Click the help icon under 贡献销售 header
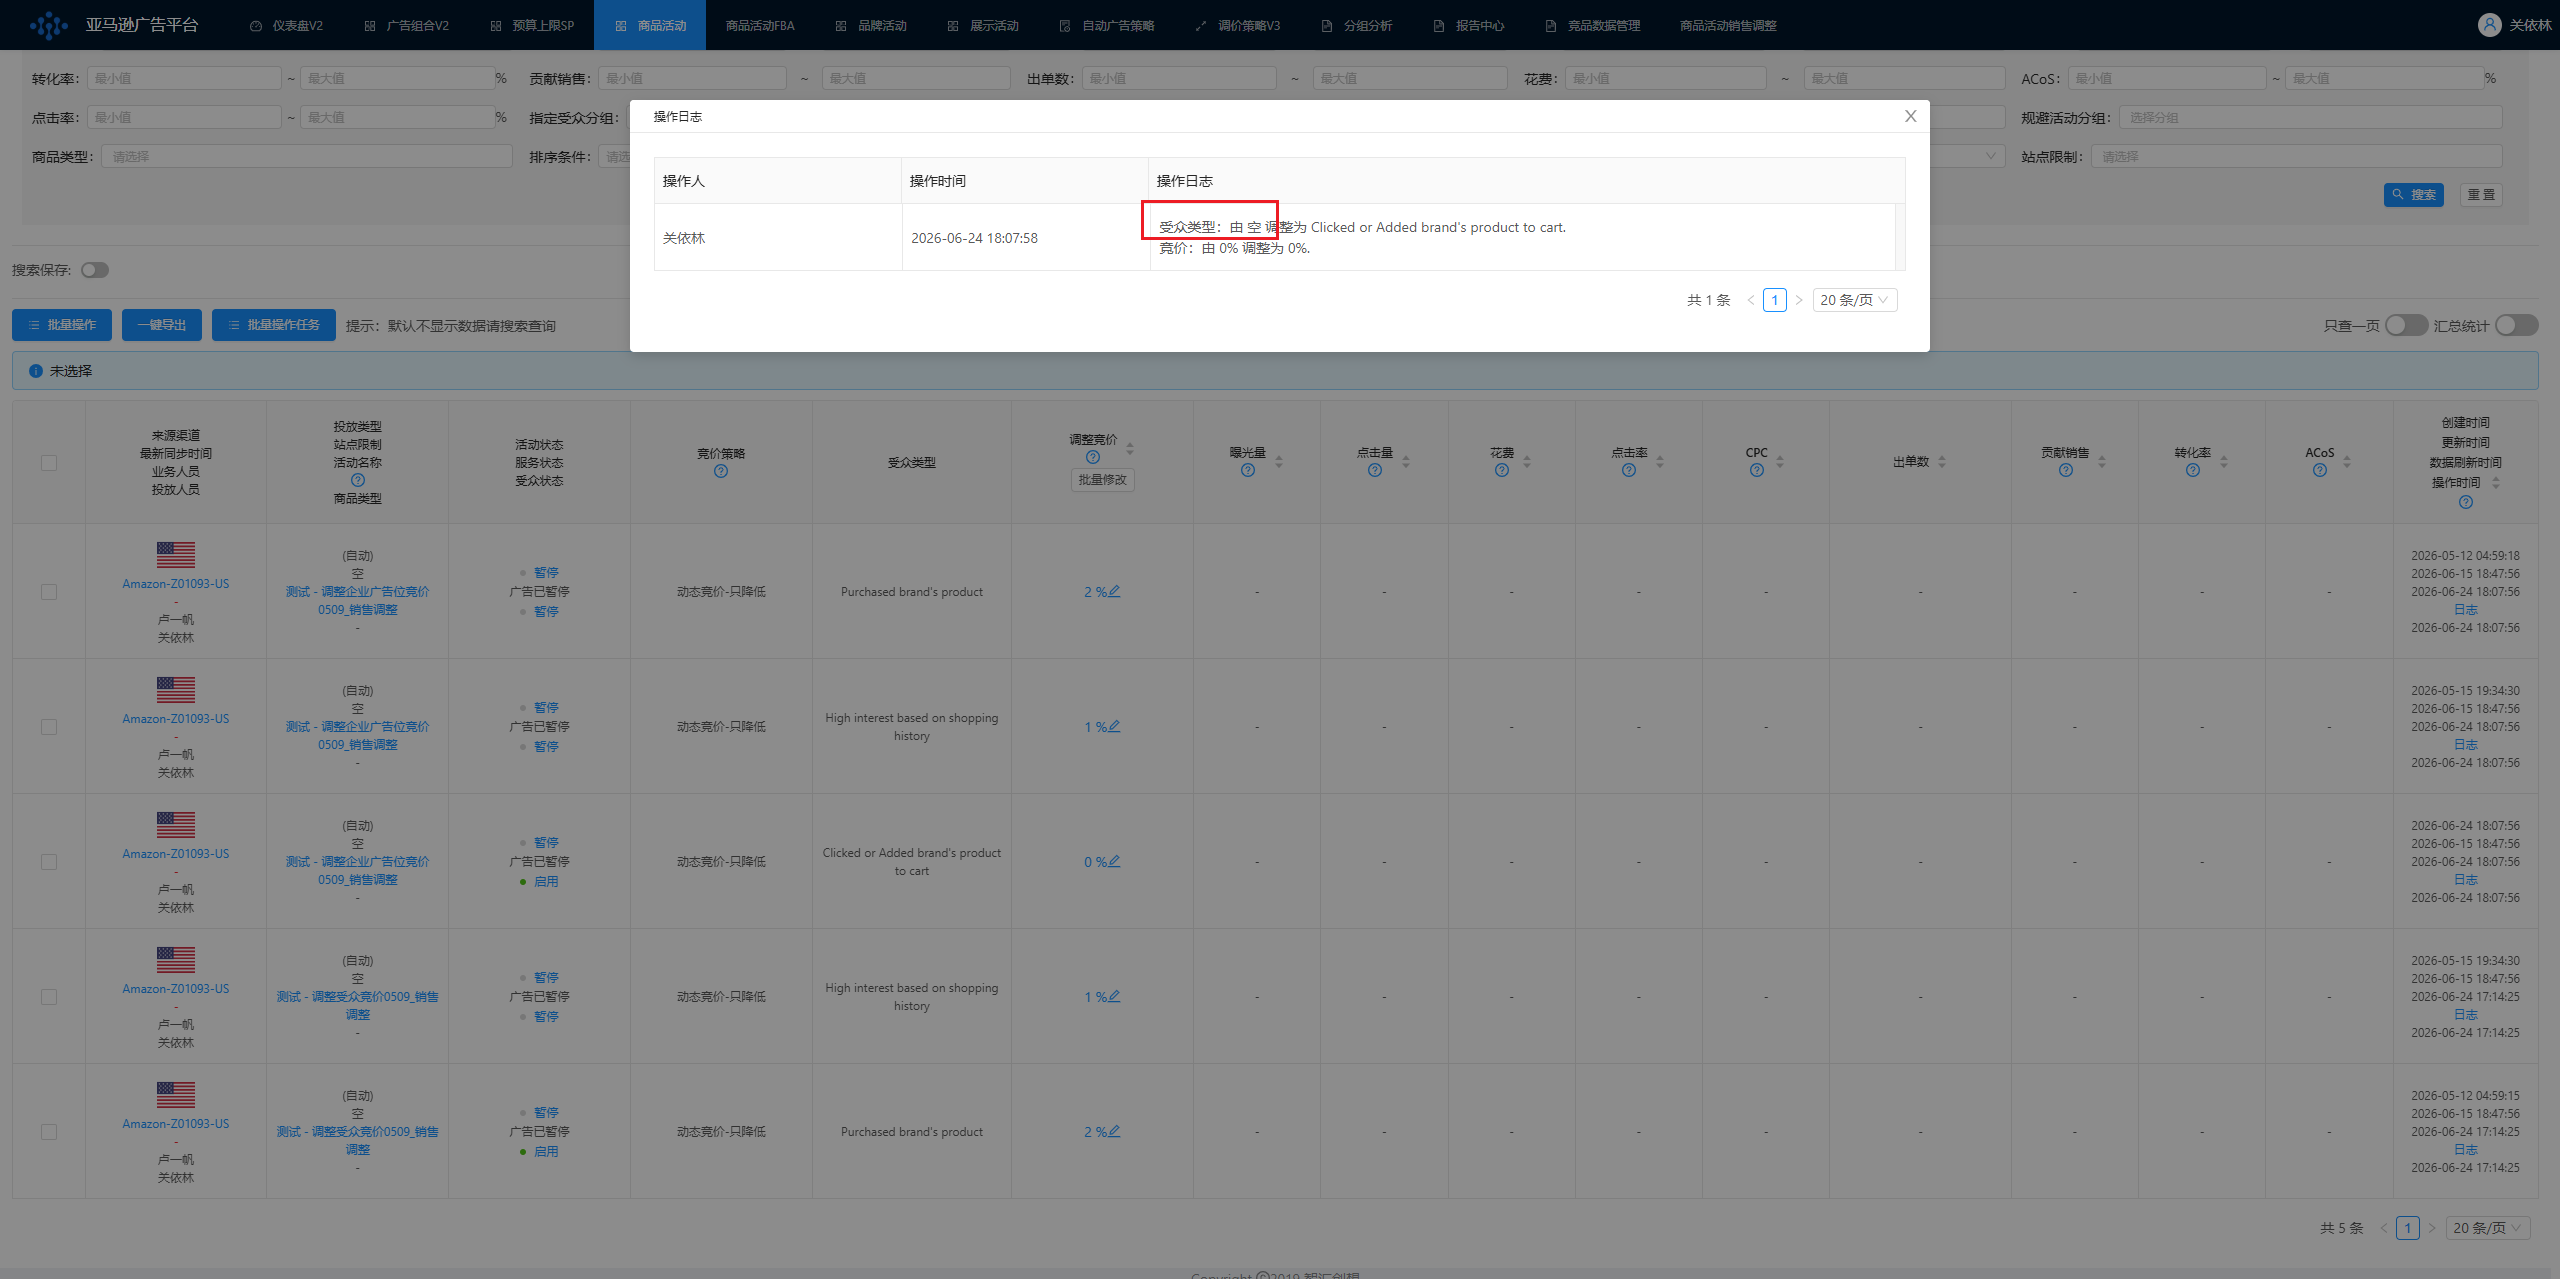2560x1279 pixels. (2065, 470)
